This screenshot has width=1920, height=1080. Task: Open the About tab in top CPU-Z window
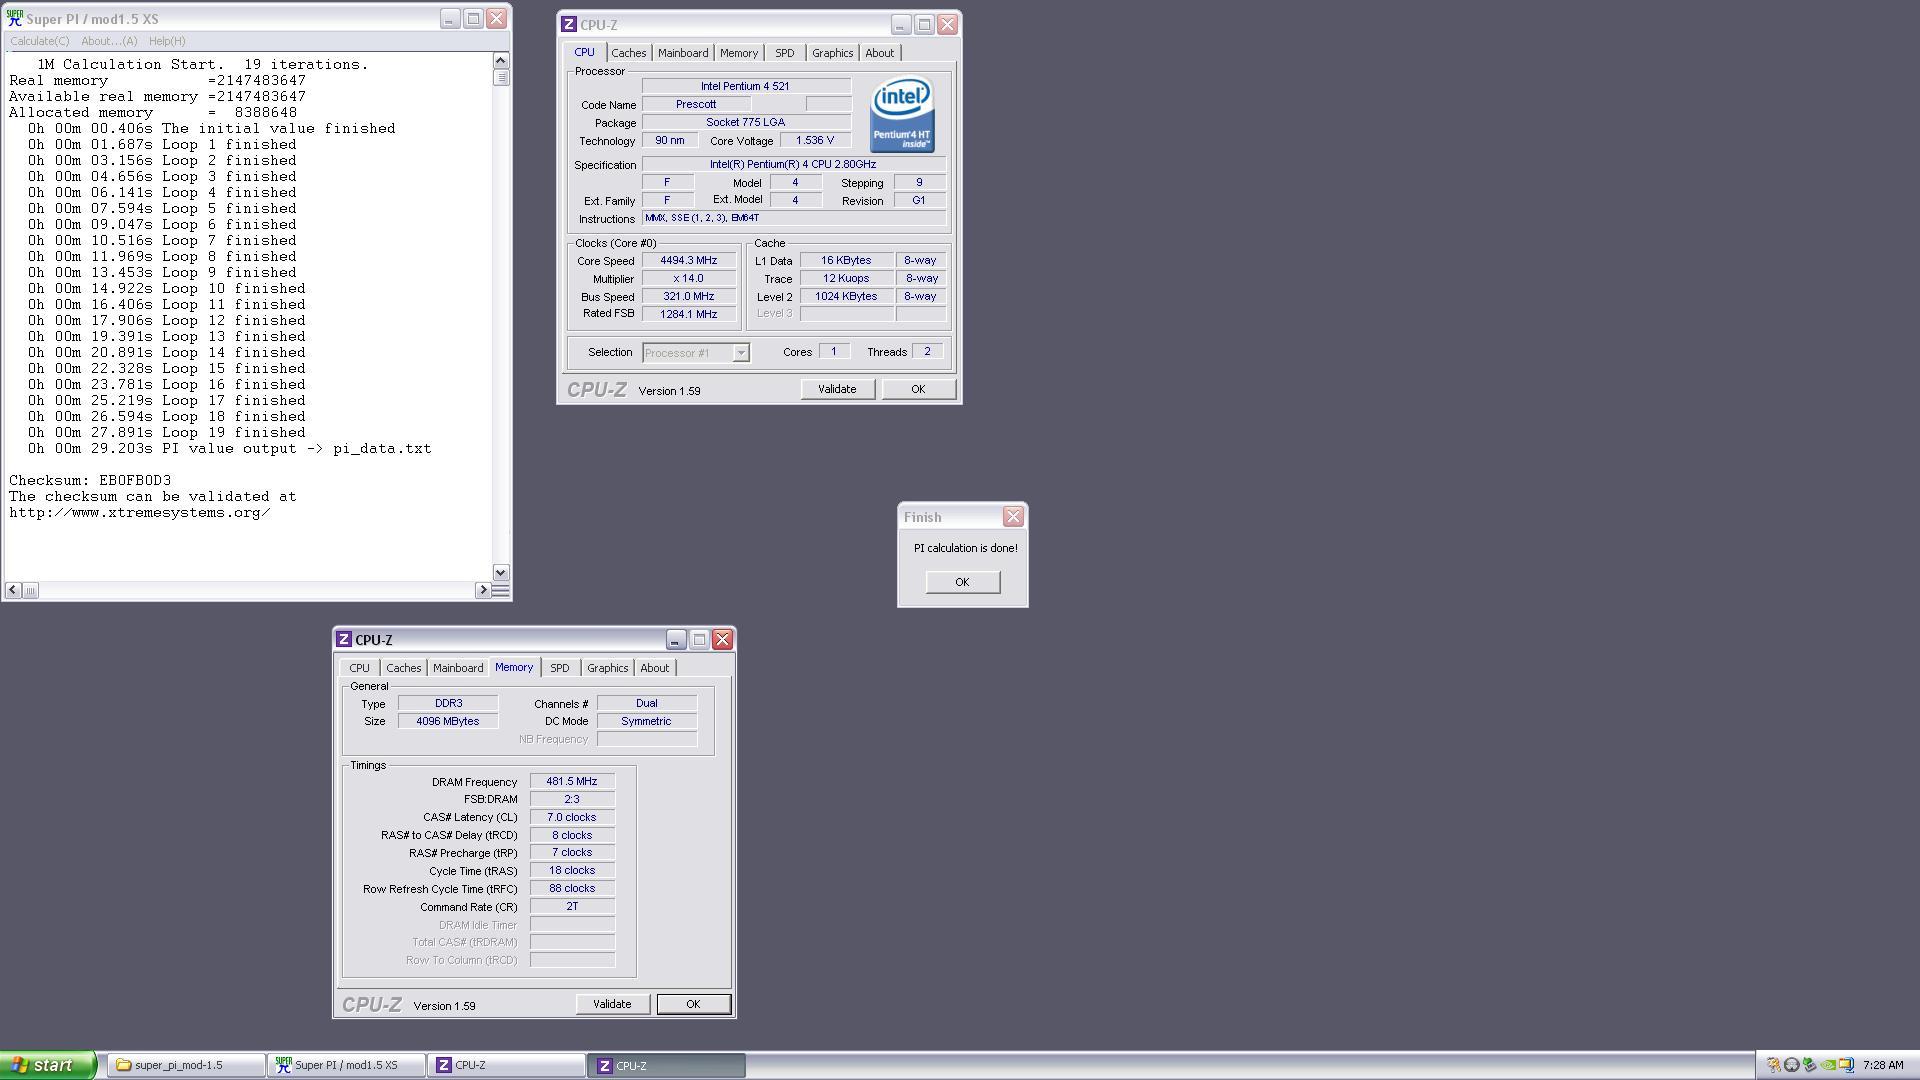tap(880, 53)
